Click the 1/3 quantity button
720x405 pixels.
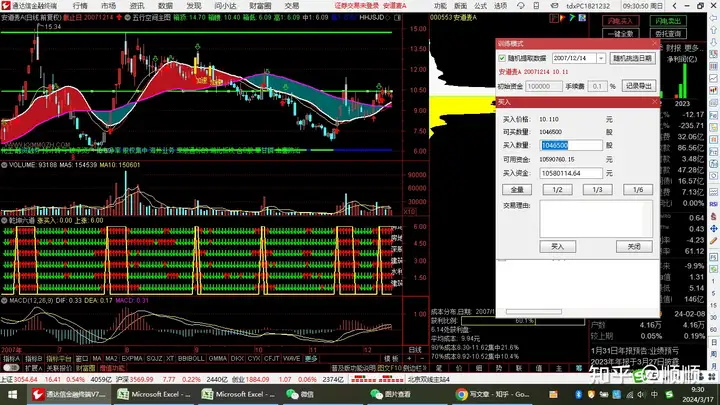coord(597,190)
